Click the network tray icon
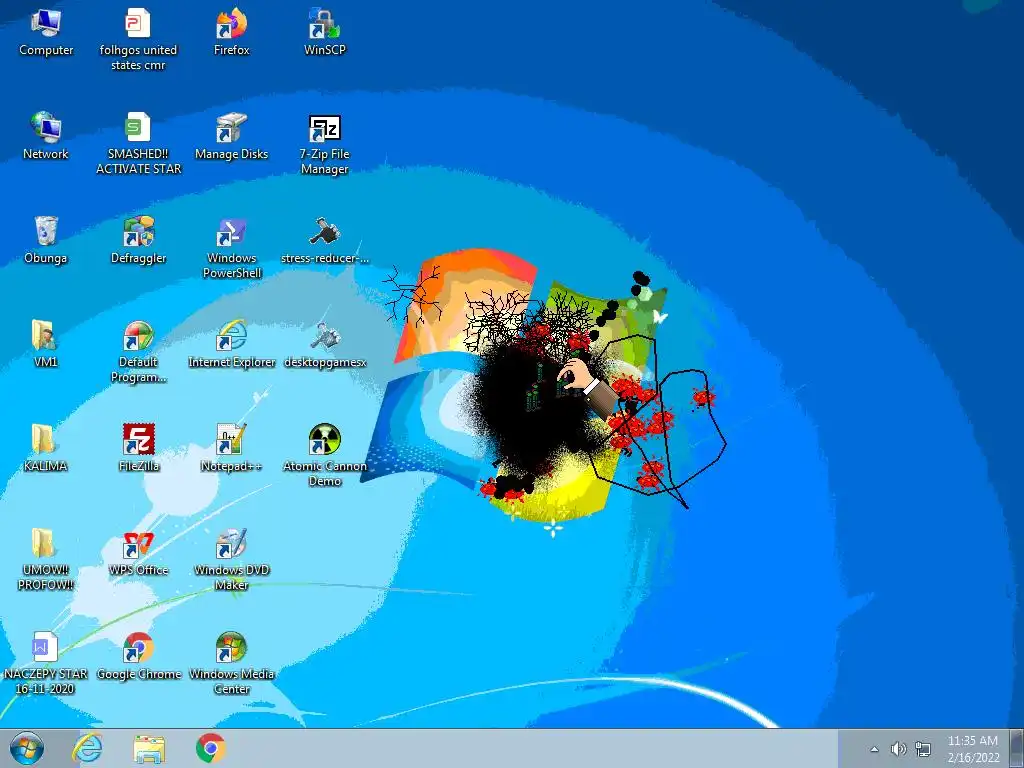 [x=923, y=749]
